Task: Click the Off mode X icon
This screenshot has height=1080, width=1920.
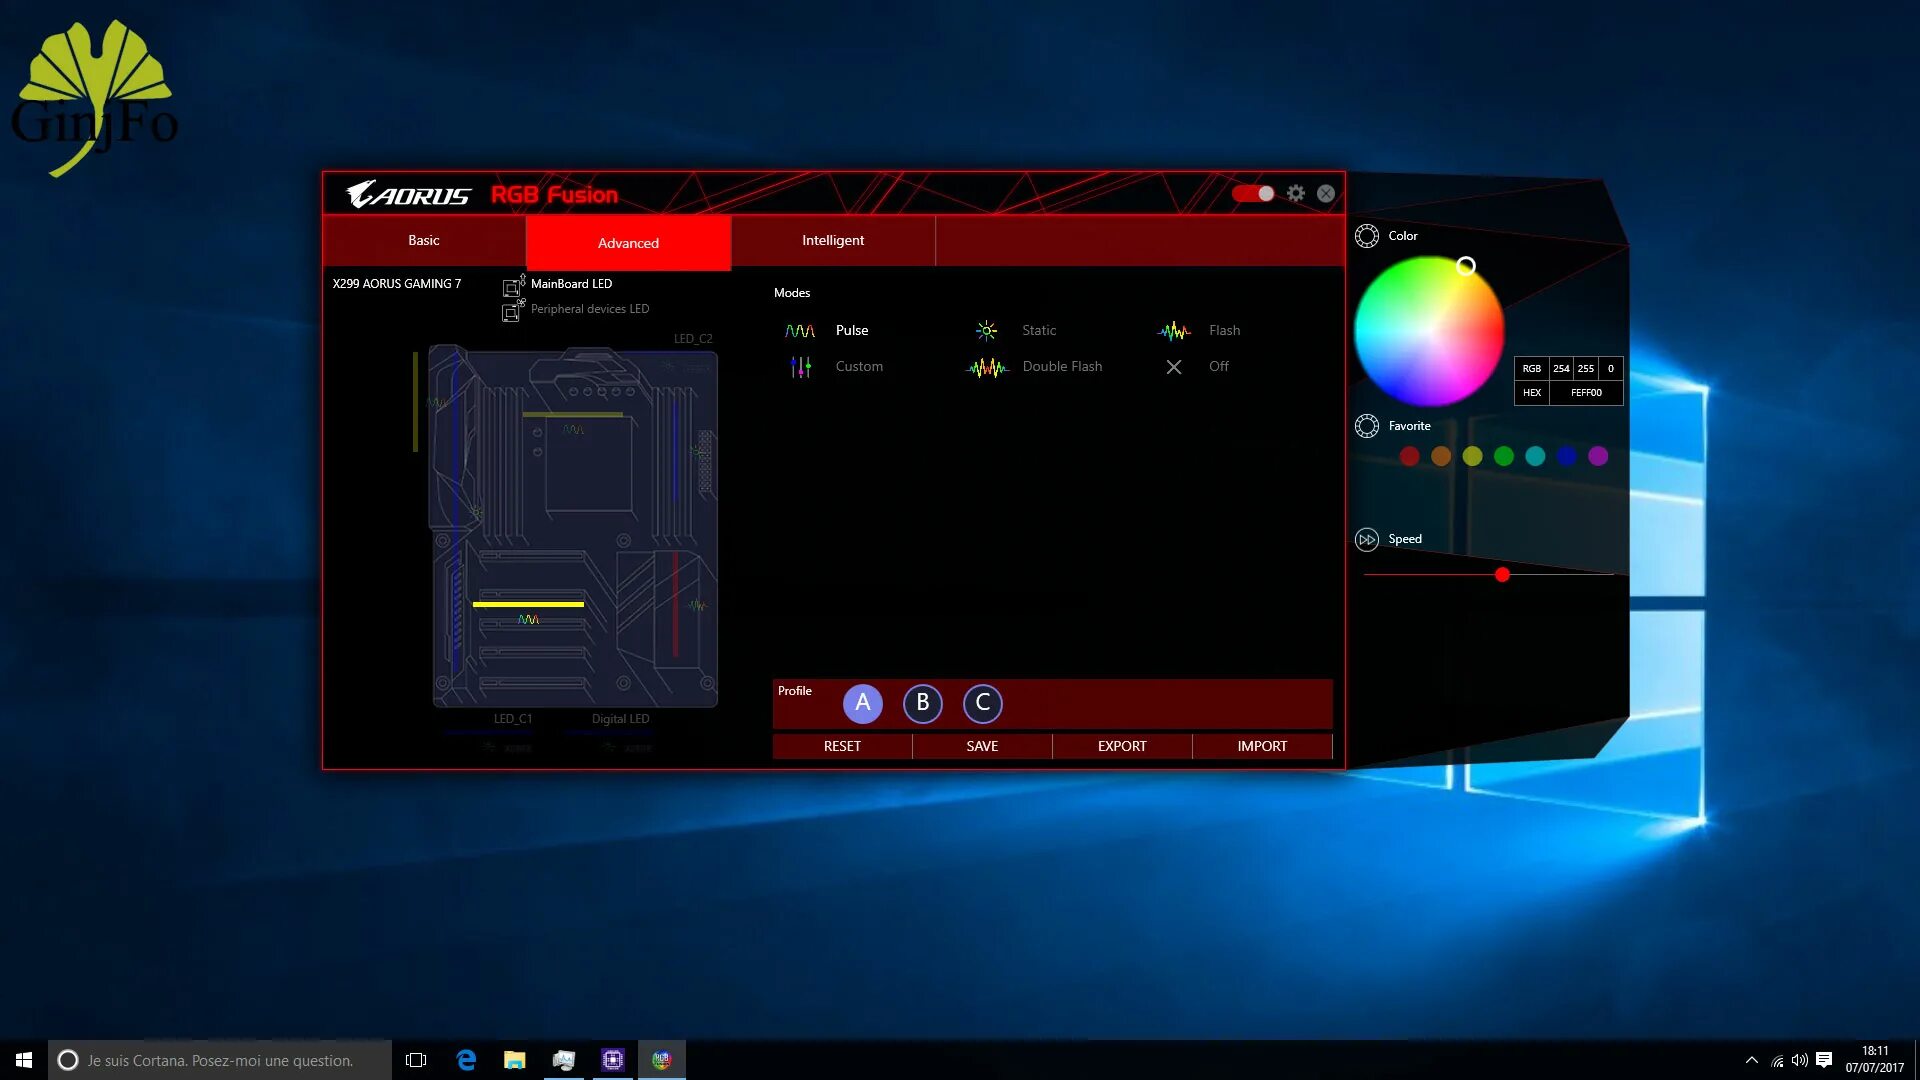Action: tap(1174, 367)
